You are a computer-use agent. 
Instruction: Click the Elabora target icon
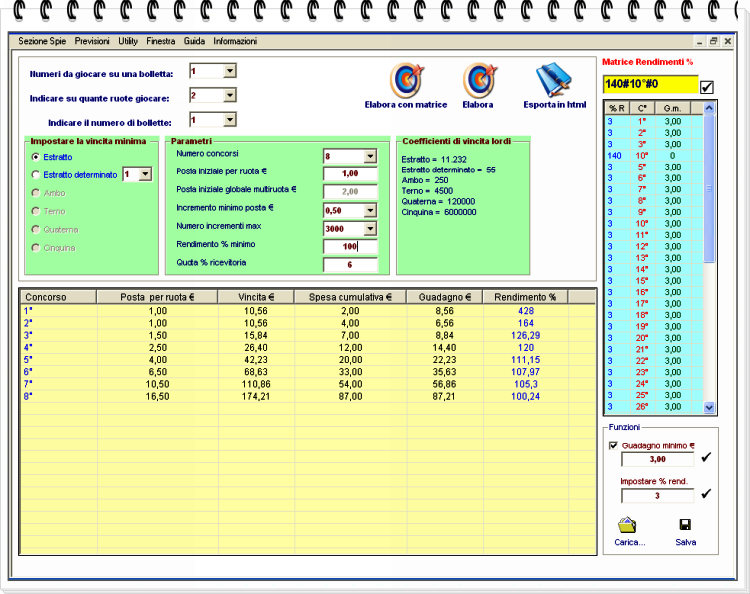[x=478, y=80]
